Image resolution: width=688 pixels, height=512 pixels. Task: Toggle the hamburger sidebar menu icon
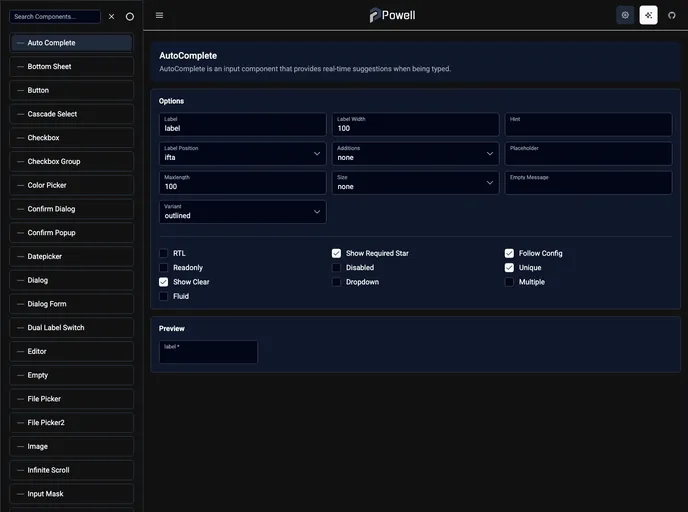(x=160, y=15)
